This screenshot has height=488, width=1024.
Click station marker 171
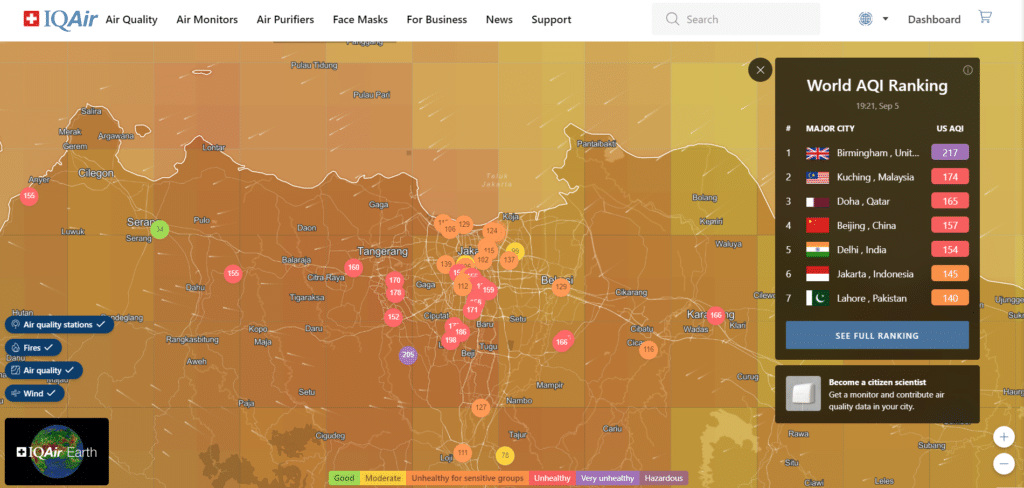click(472, 310)
